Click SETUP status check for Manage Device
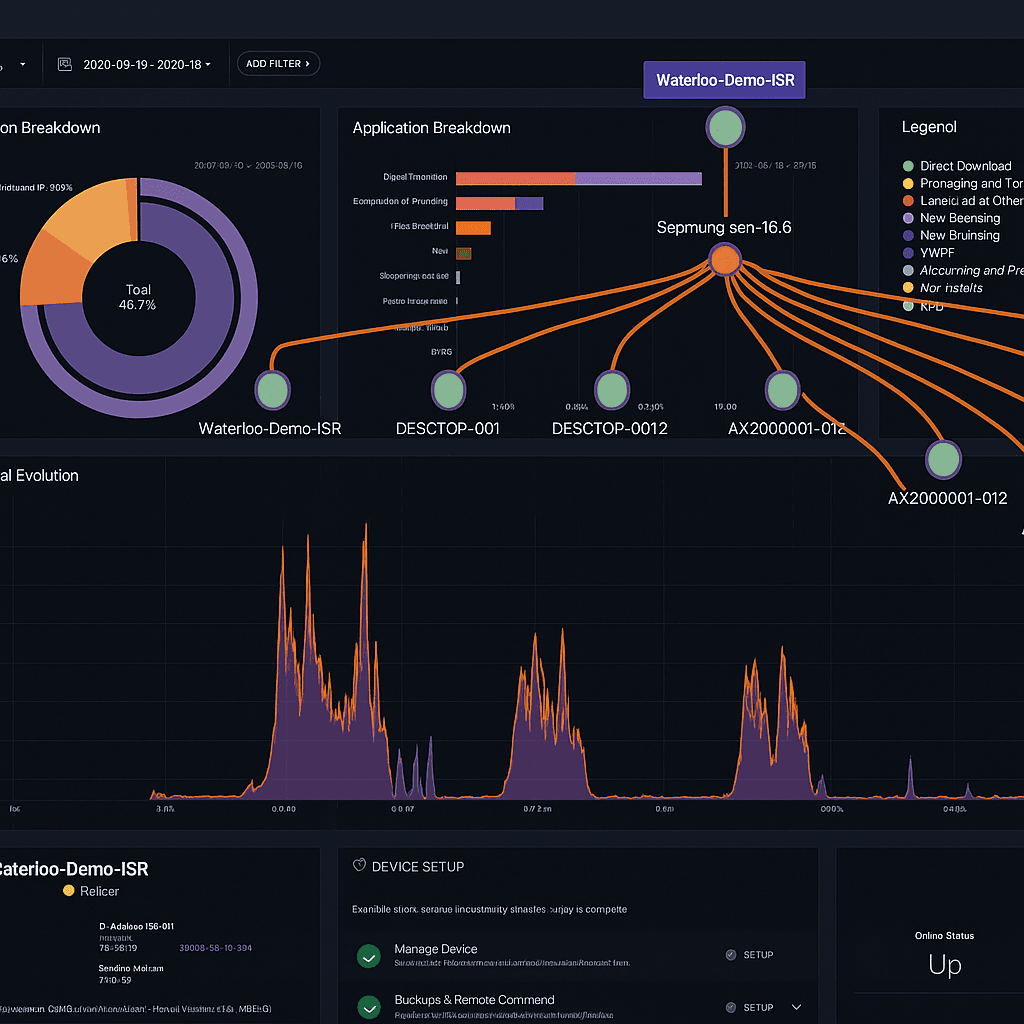Image resolution: width=1024 pixels, height=1024 pixels. (750, 955)
